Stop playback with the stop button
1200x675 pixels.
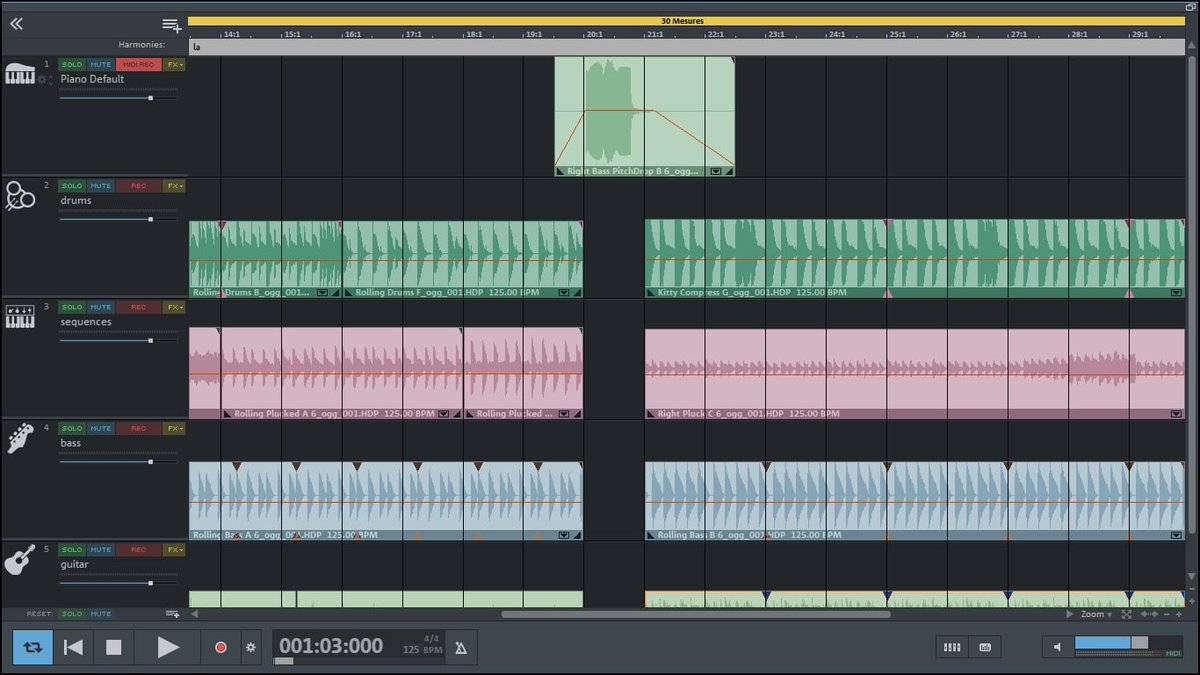(113, 647)
